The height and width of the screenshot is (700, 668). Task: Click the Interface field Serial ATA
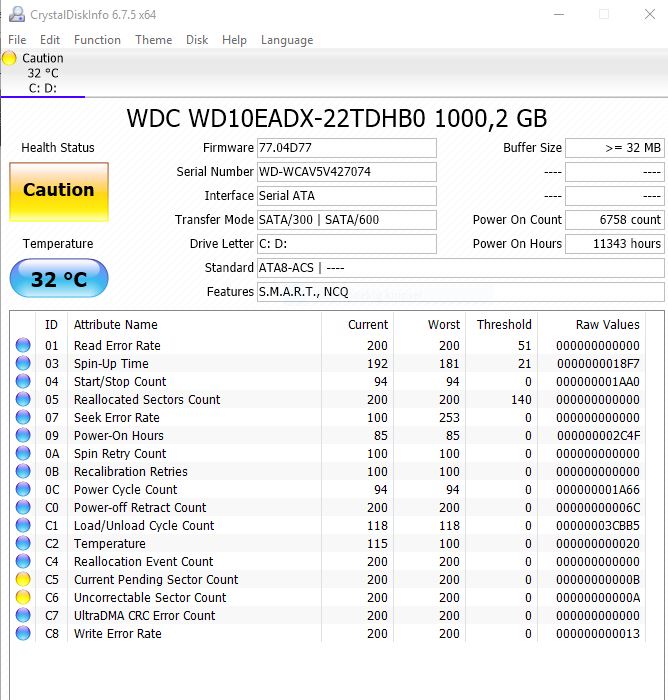[347, 196]
